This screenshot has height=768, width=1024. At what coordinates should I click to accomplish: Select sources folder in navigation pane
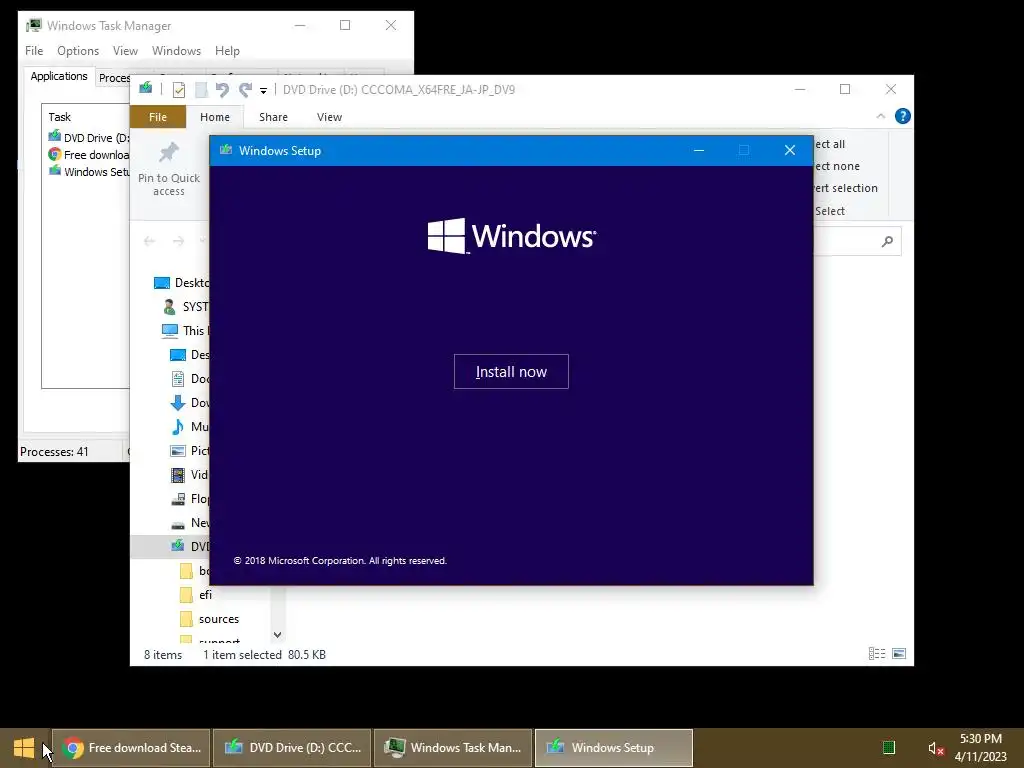[210, 619]
